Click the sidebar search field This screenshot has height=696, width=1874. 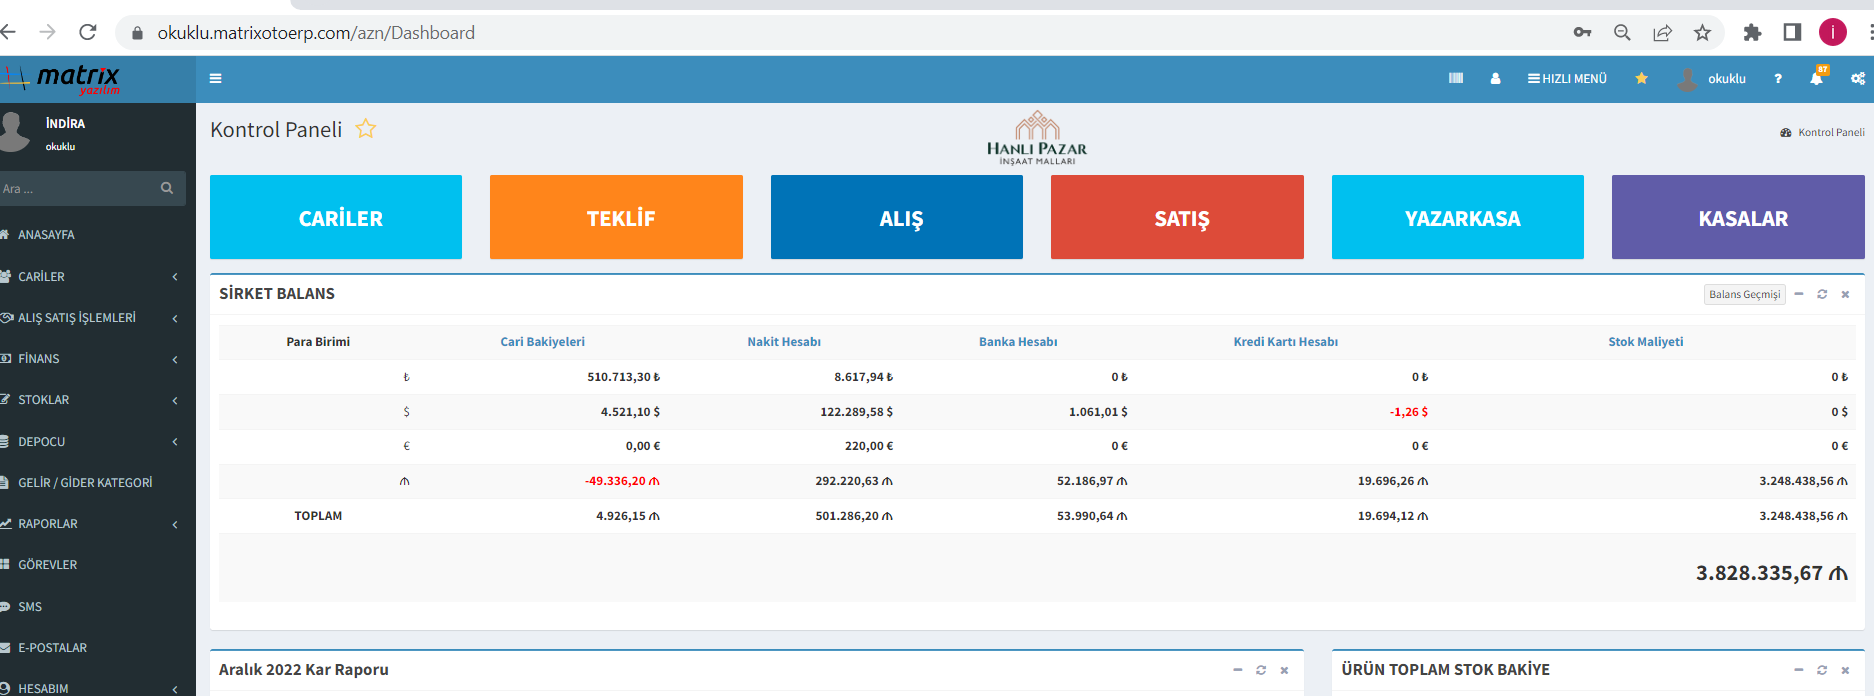(80, 188)
